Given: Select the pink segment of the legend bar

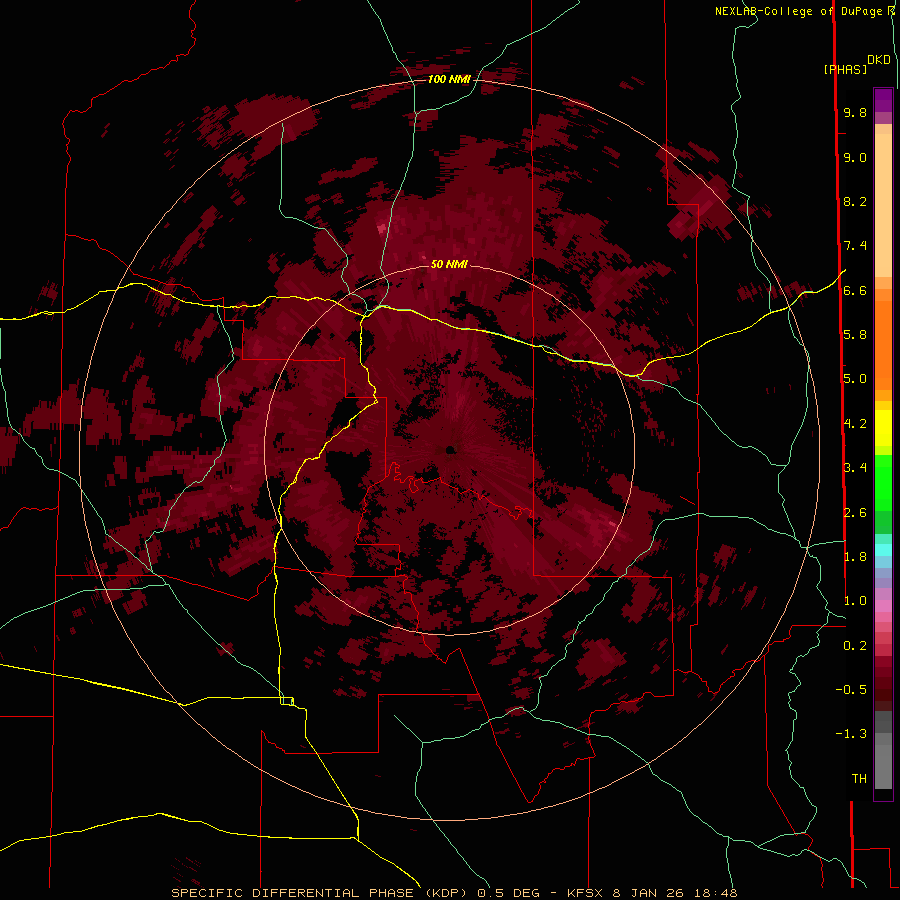Looking at the screenshot, I should [x=883, y=606].
